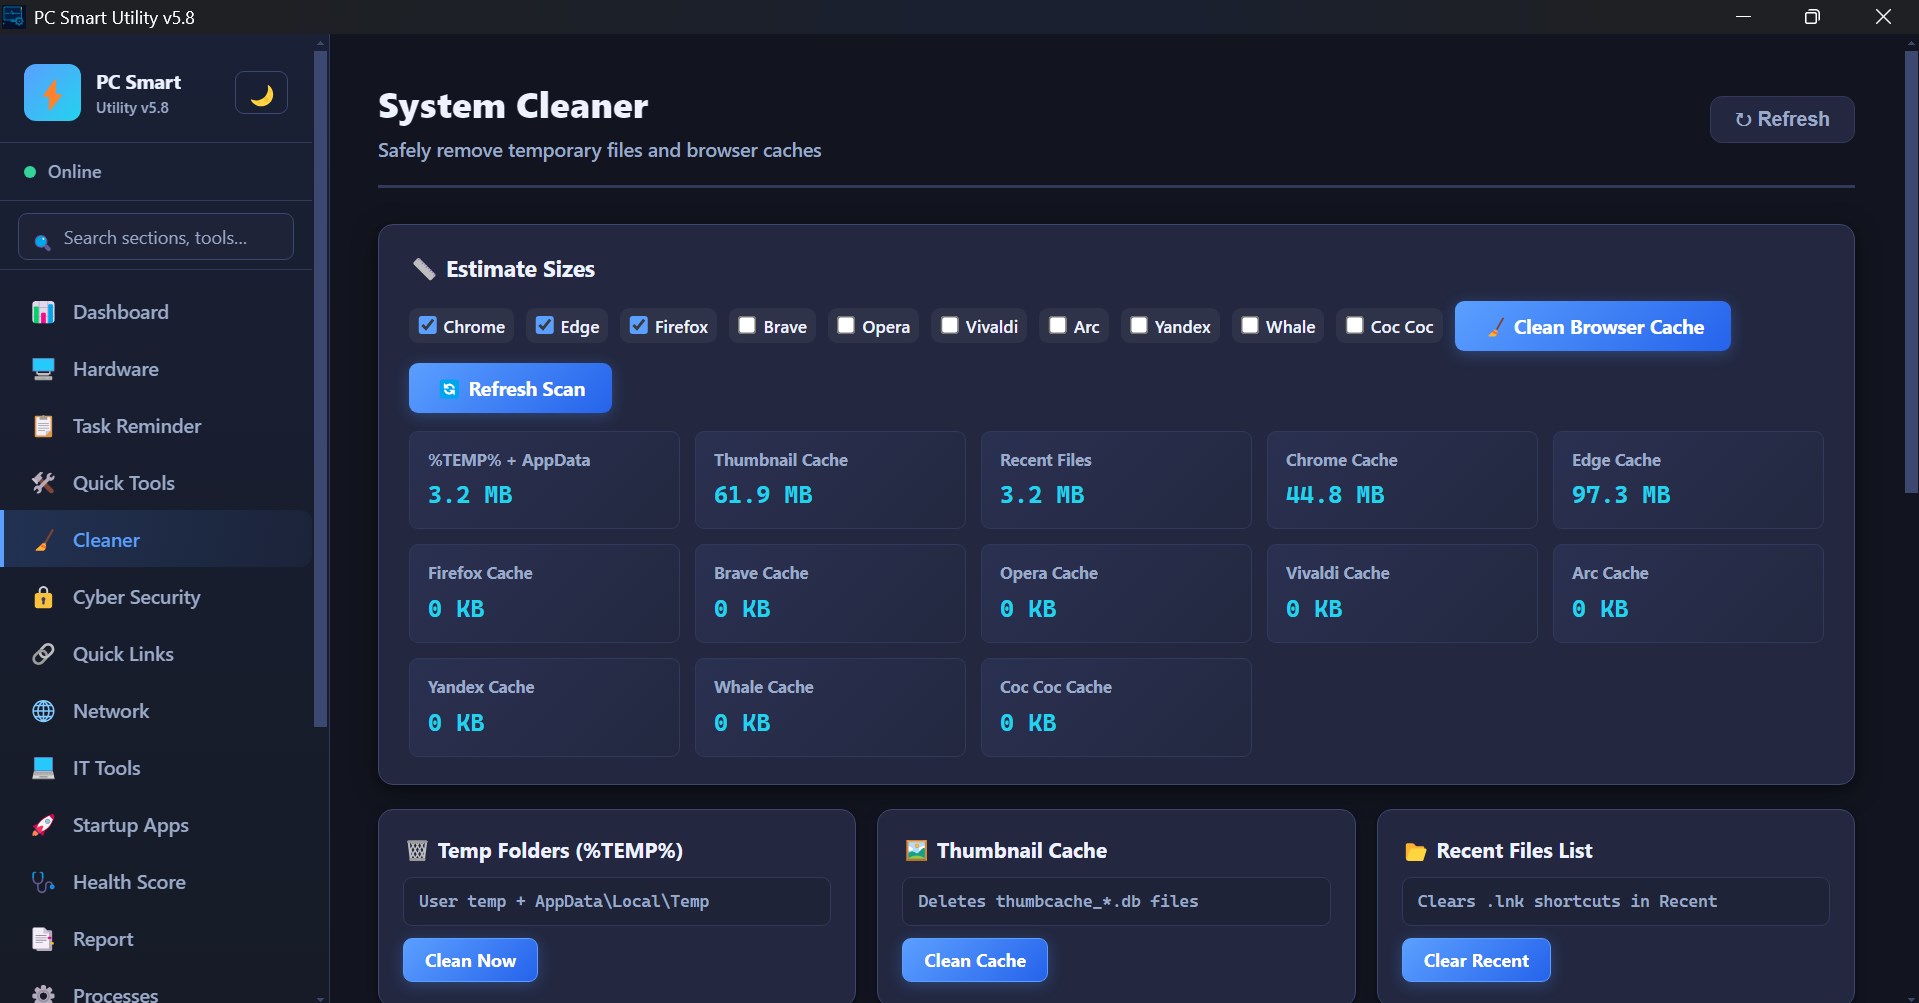This screenshot has width=1919, height=1003.
Task: Click the Startup Apps rocket icon
Action: pyautogui.click(x=43, y=825)
